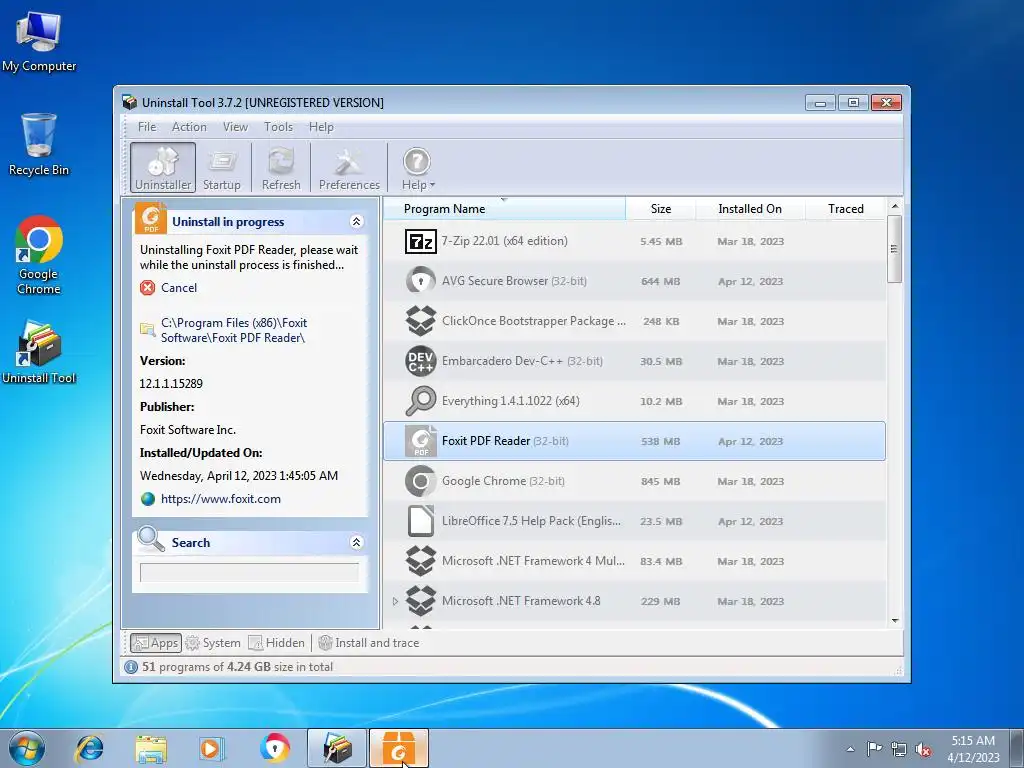Click the program list scrollbar thumb
This screenshot has width=1024, height=768.
point(894,249)
